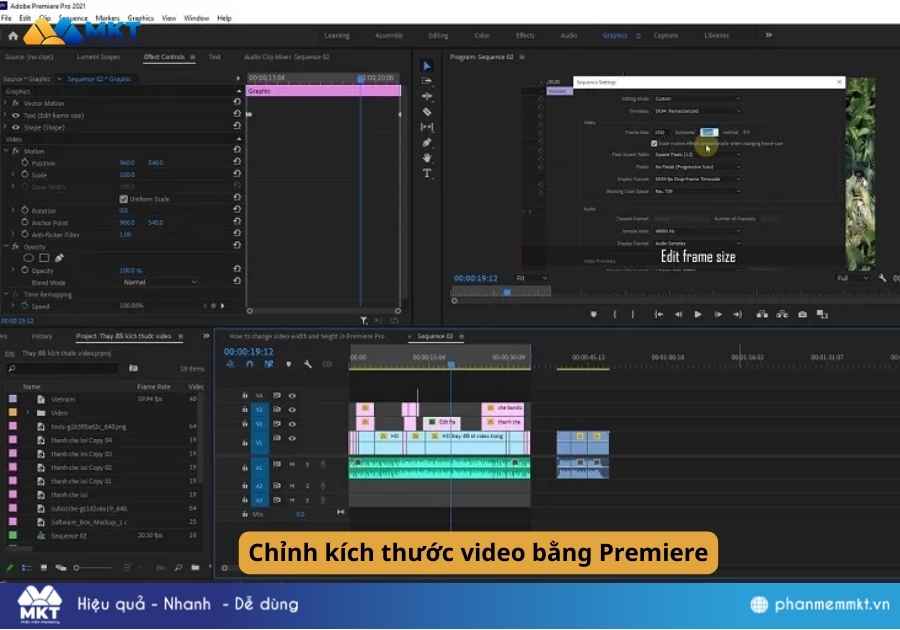900x630 pixels.
Task: Choose free draw bezier mask under Opacity
Action: pyautogui.click(x=59, y=258)
